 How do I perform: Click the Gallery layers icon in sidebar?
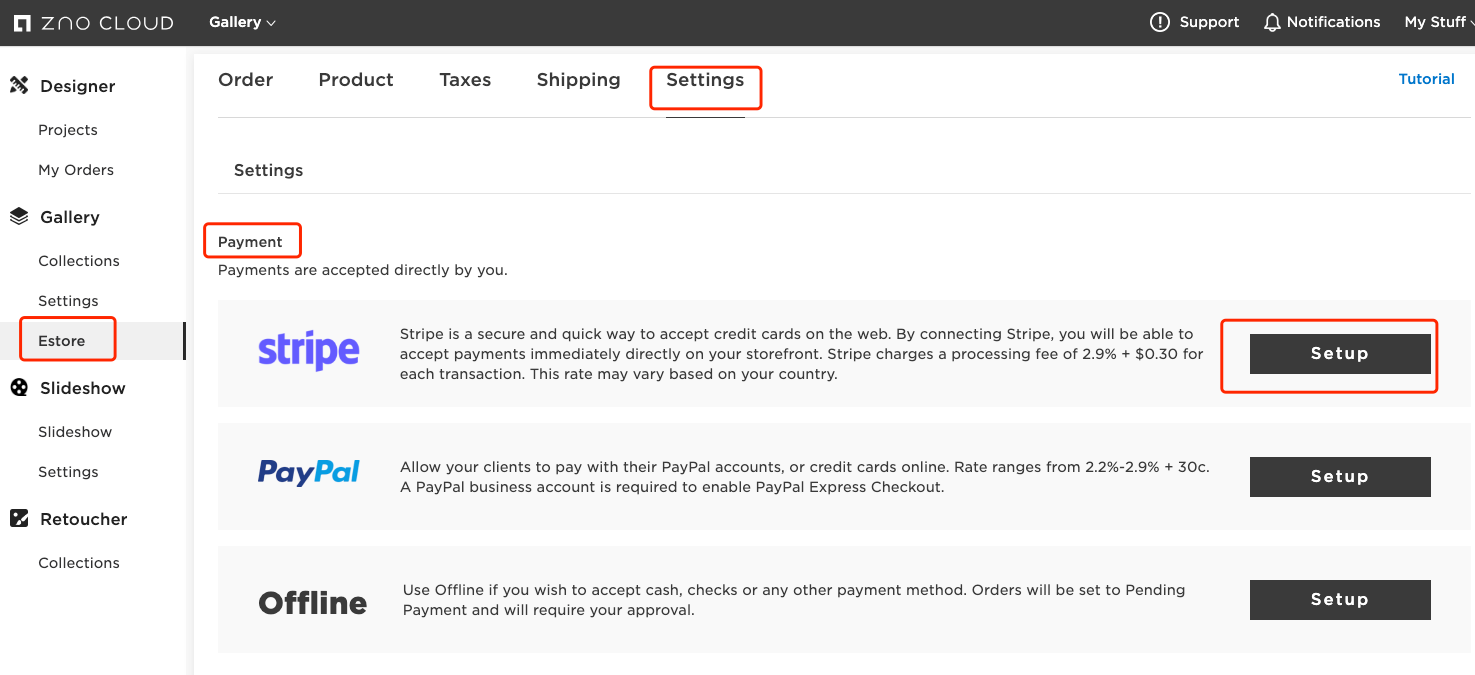19,216
